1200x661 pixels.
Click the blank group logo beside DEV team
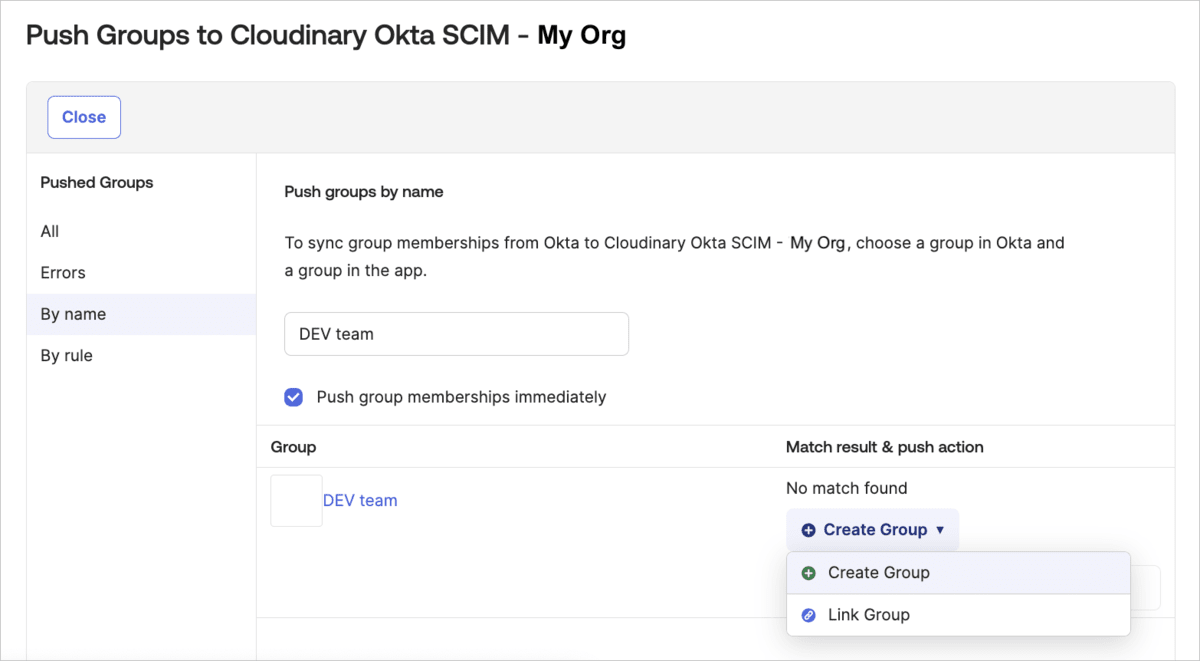(296, 500)
